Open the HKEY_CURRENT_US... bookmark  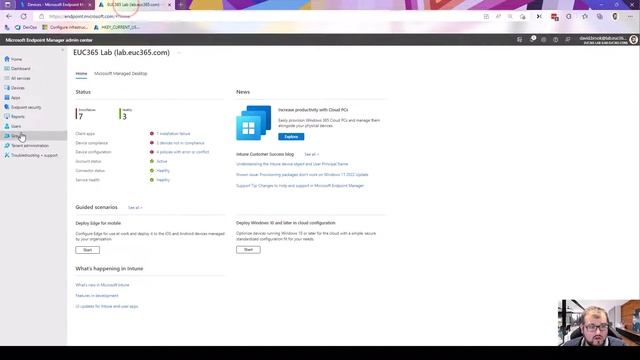[x=117, y=27]
